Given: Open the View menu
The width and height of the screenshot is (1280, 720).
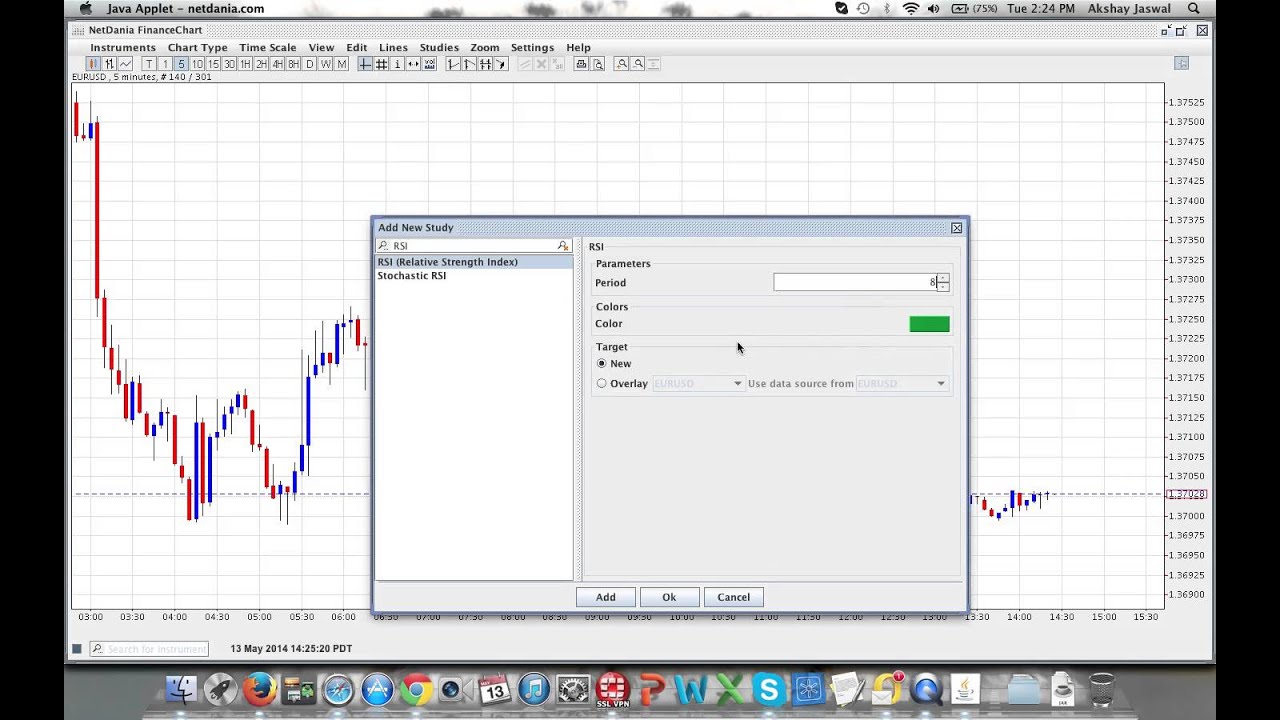Looking at the screenshot, I should coord(321,47).
